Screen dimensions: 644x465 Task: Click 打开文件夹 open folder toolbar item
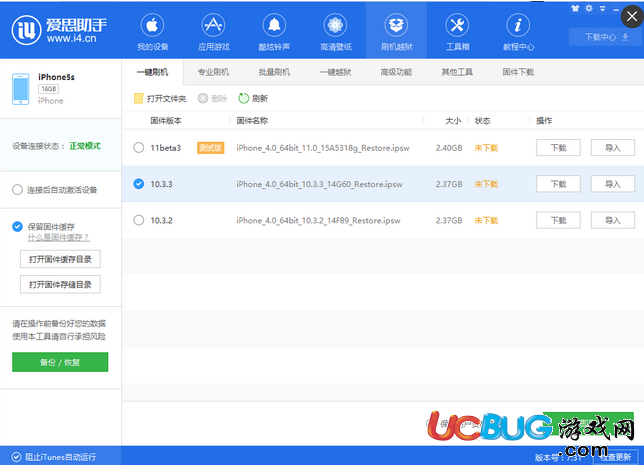click(160, 98)
